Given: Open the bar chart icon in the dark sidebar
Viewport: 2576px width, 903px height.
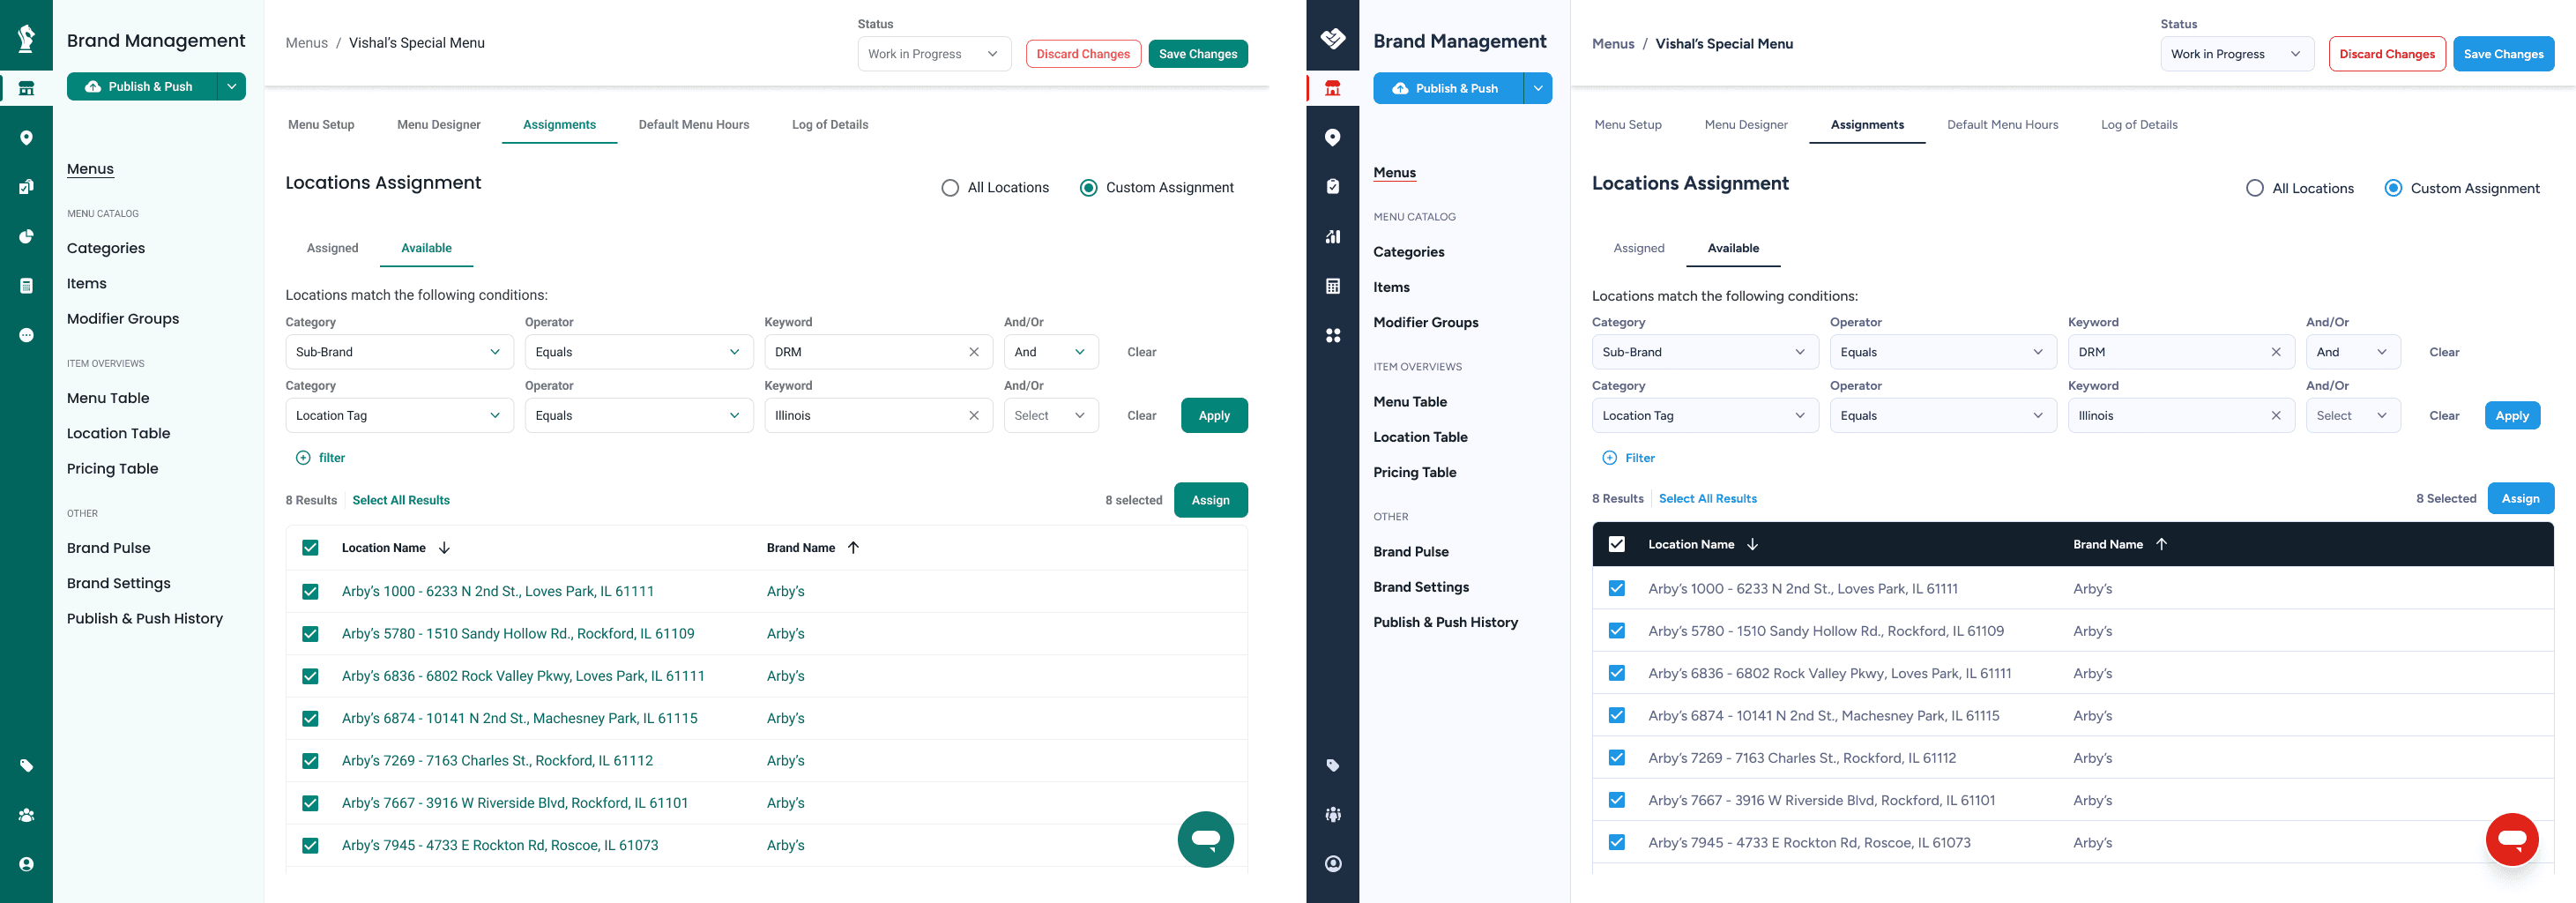Looking at the screenshot, I should [1333, 237].
